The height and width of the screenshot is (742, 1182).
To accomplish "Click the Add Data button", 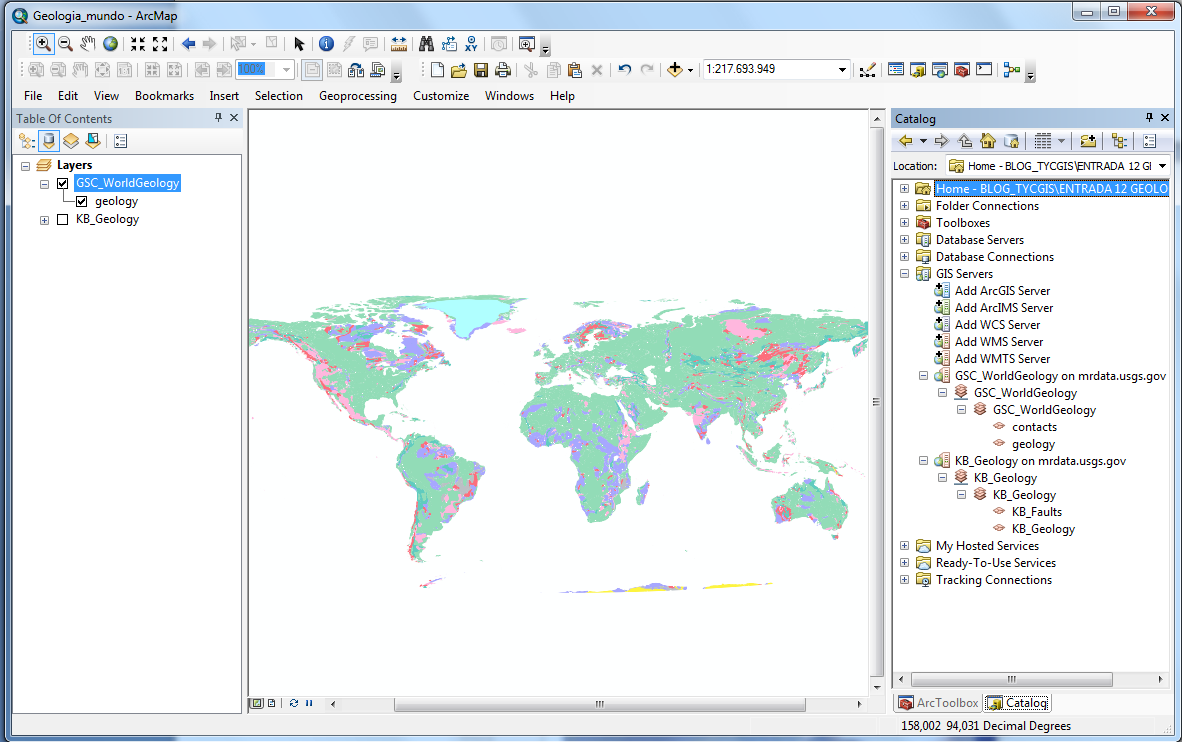I will (x=674, y=70).
